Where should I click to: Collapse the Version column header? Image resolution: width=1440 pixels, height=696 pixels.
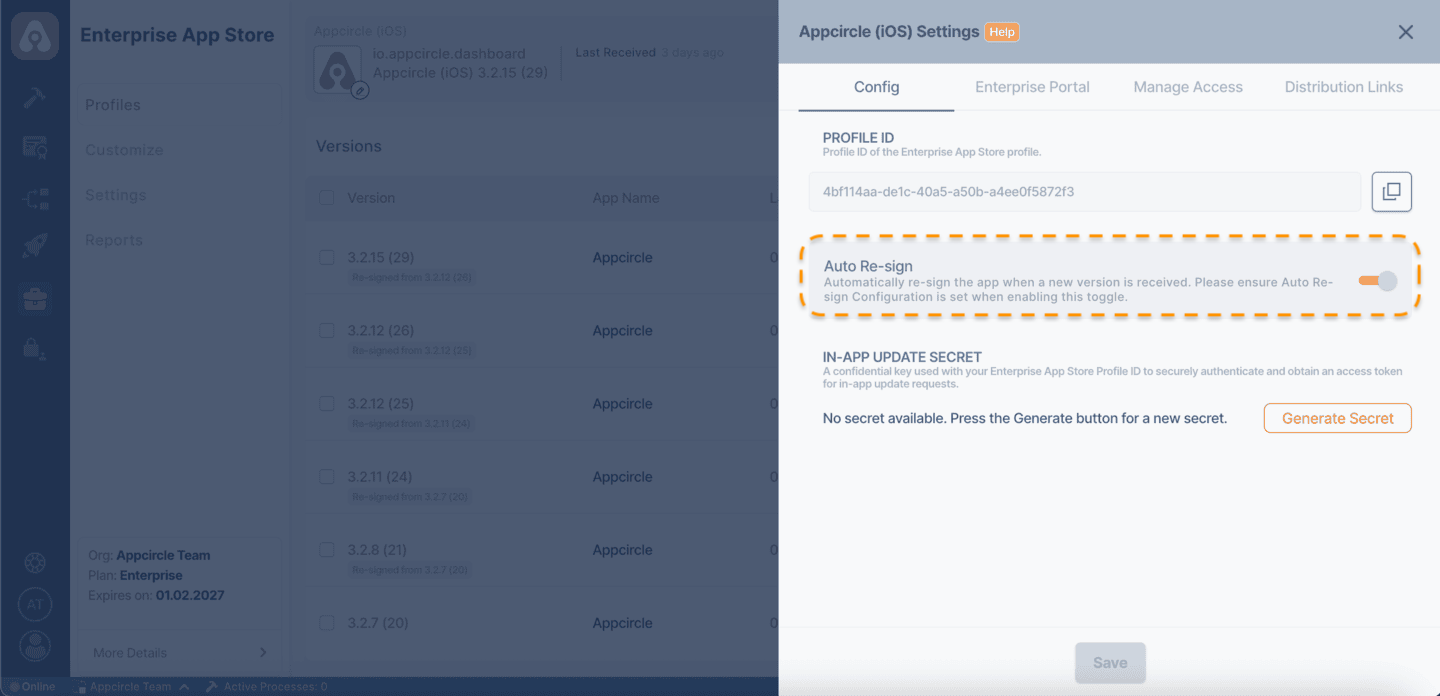coord(372,198)
